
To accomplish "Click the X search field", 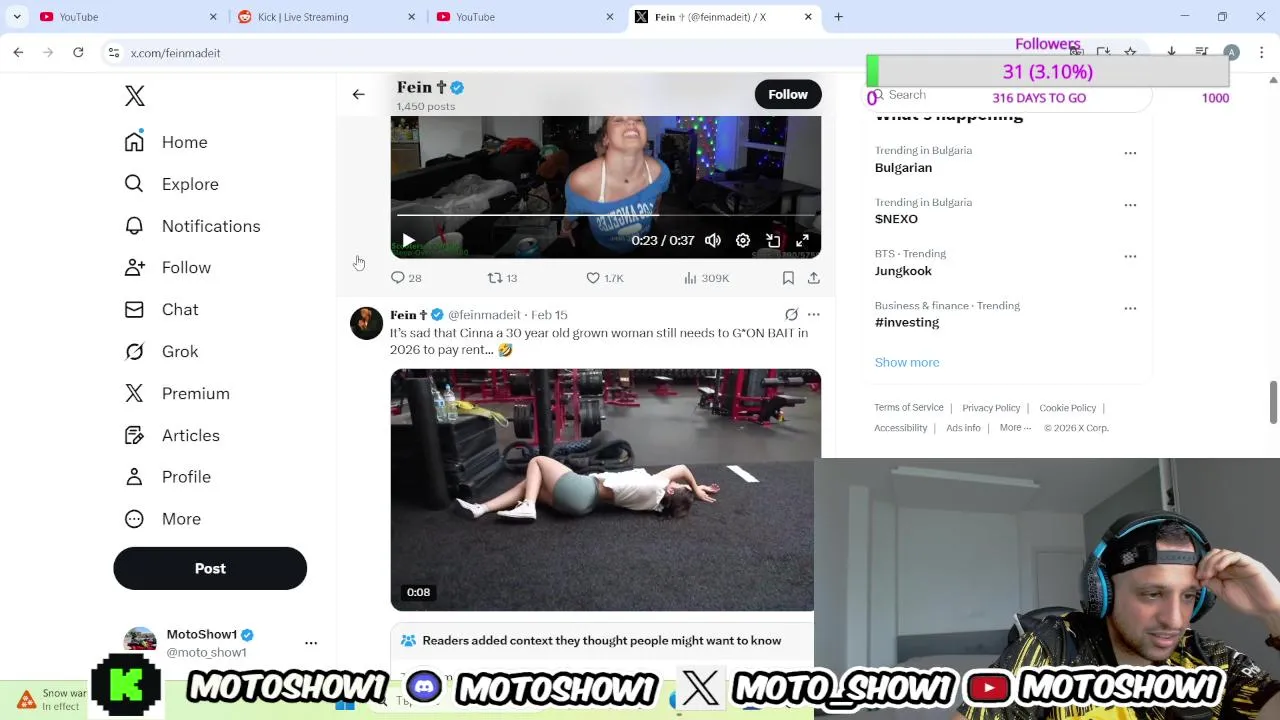I will click(x=1010, y=95).
